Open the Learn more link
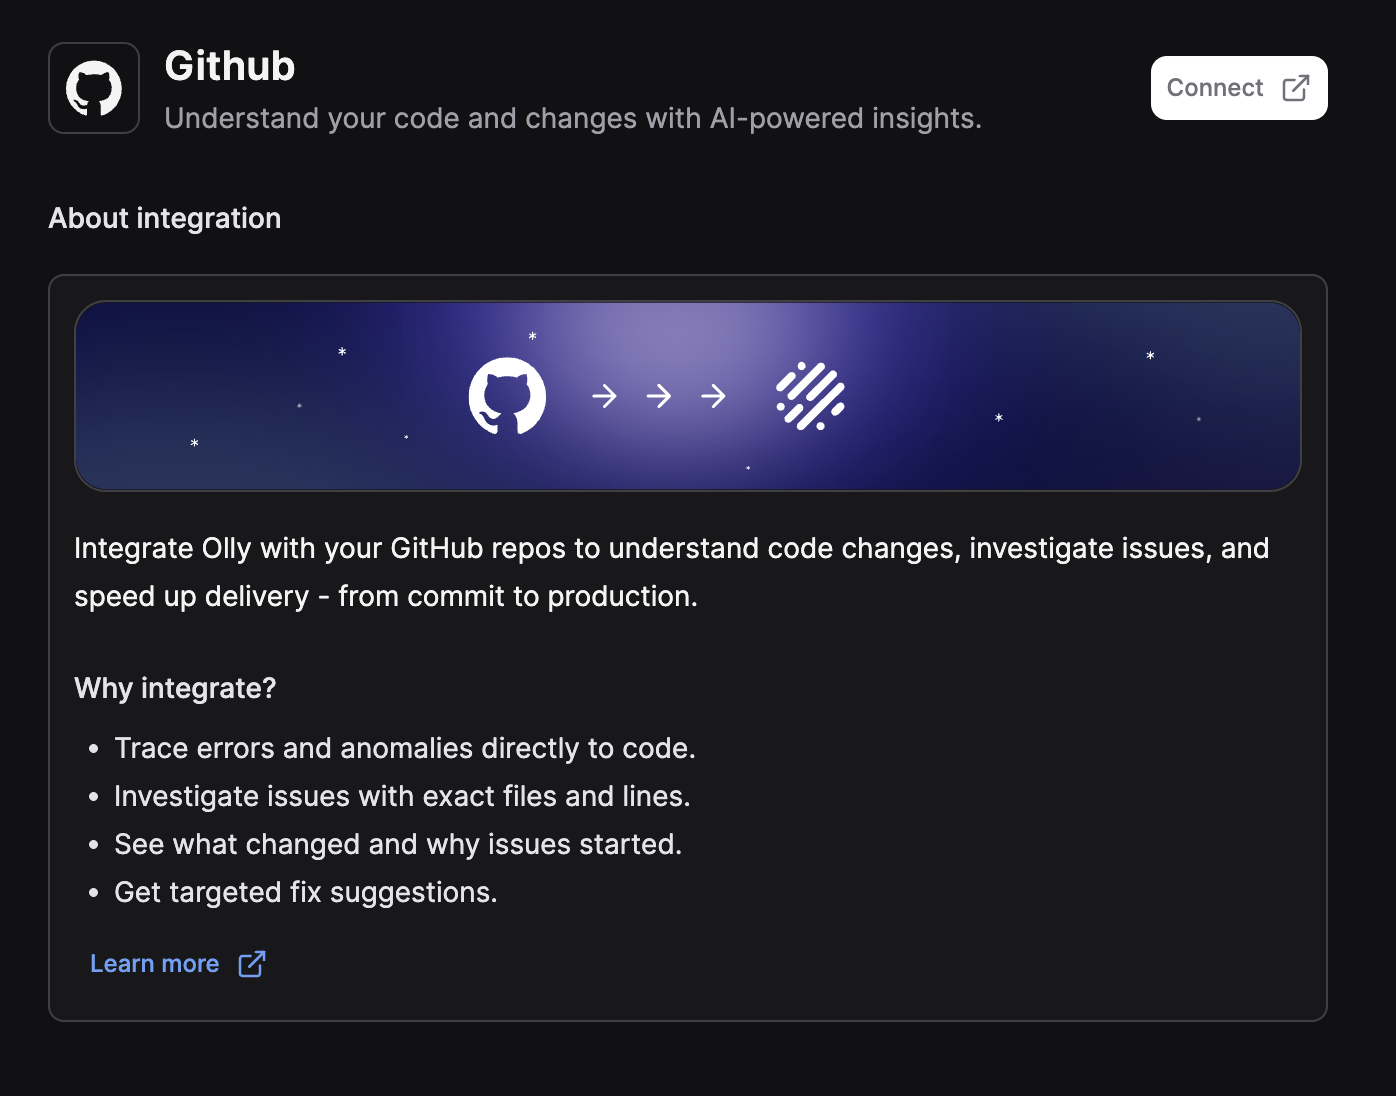Viewport: 1396px width, 1096px height. coord(154,963)
